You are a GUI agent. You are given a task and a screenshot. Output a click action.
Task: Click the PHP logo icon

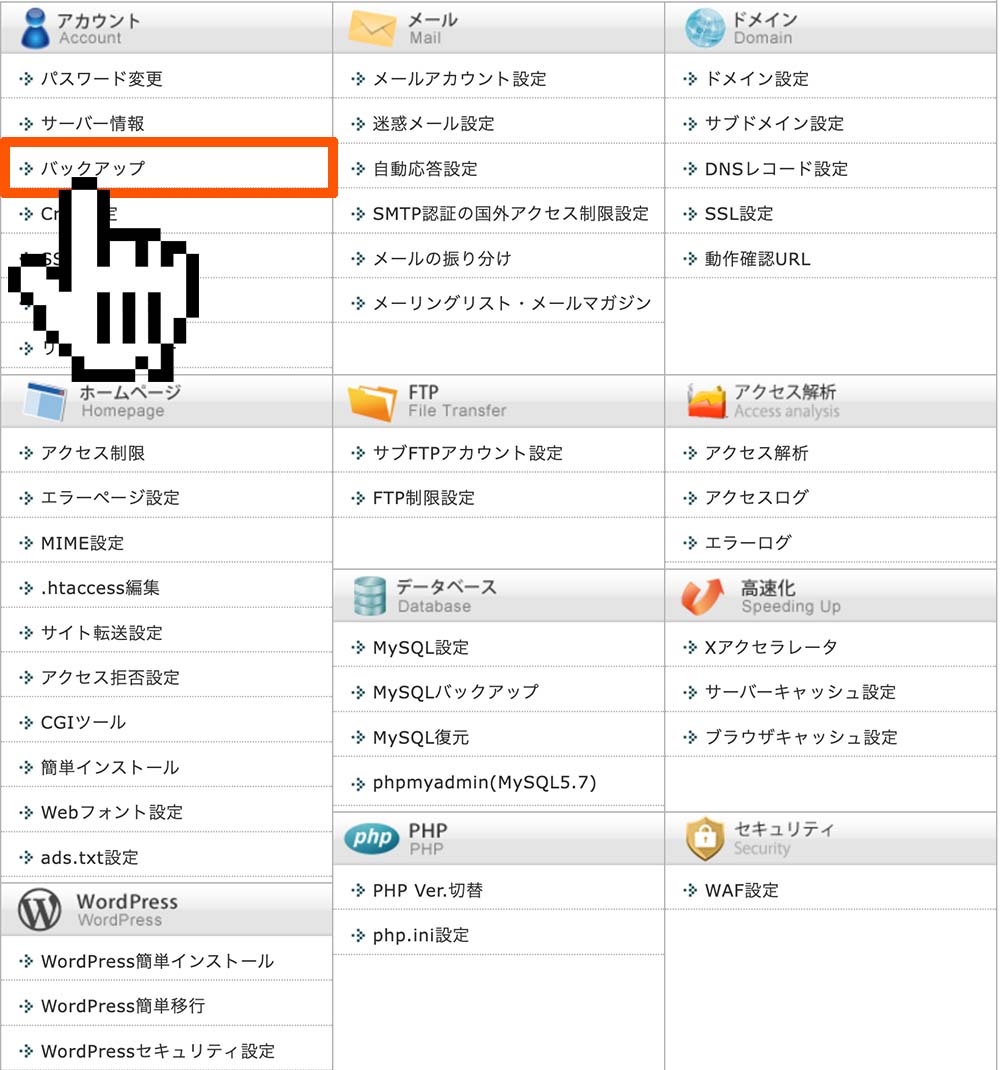tap(370, 840)
